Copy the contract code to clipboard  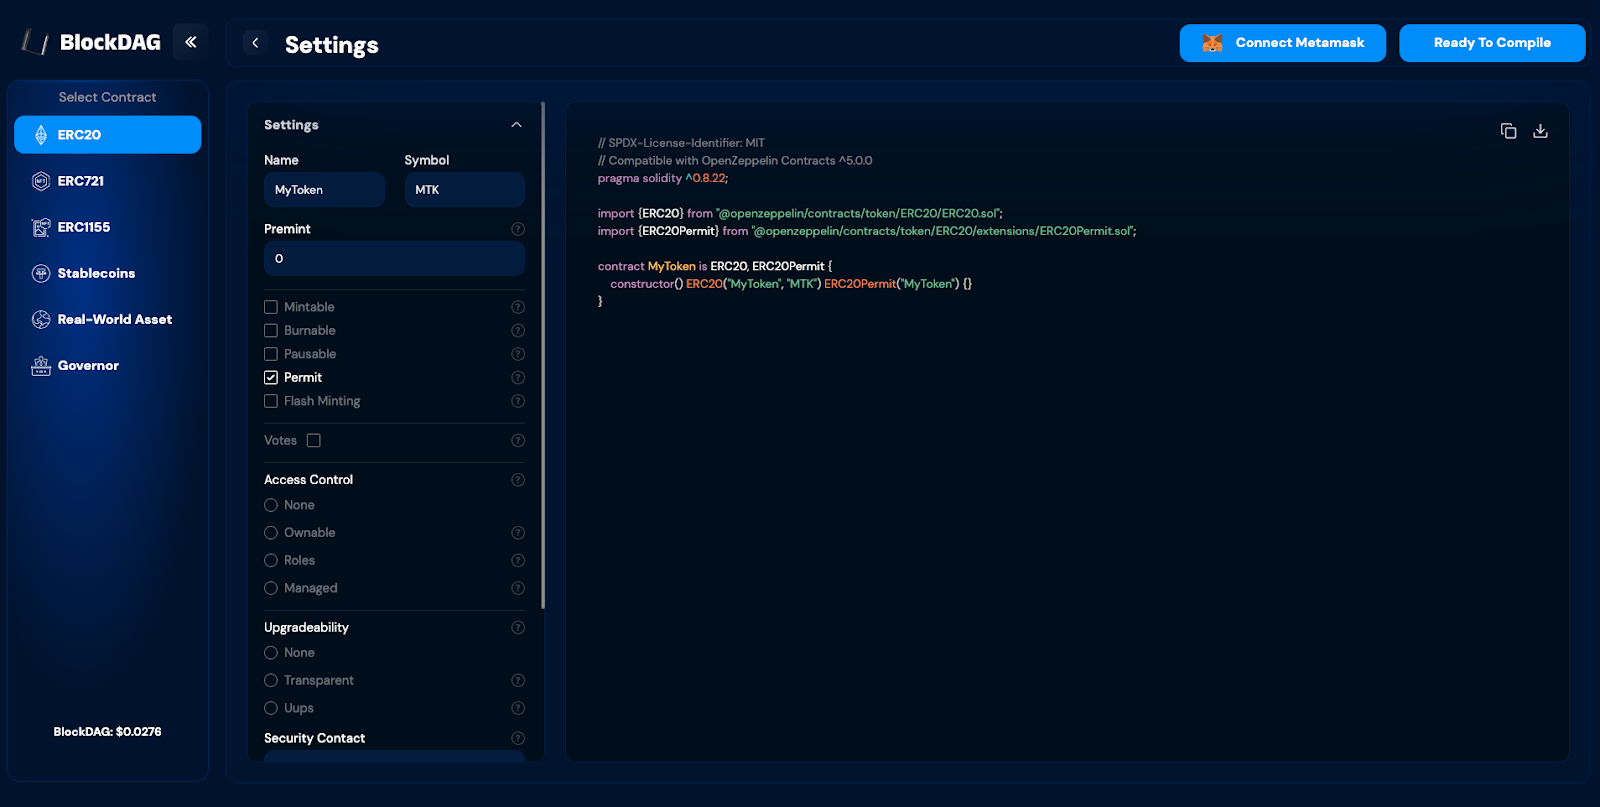(1508, 131)
